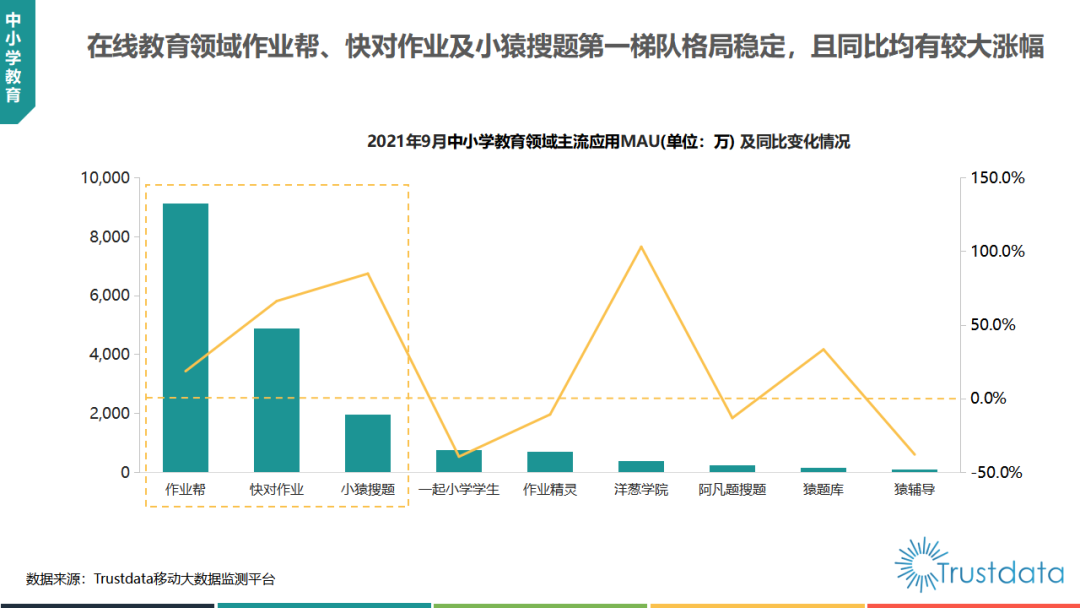The image size is (1080, 608).
Task: Click the yellow line peak above 洋葱学院
Action: tap(641, 247)
